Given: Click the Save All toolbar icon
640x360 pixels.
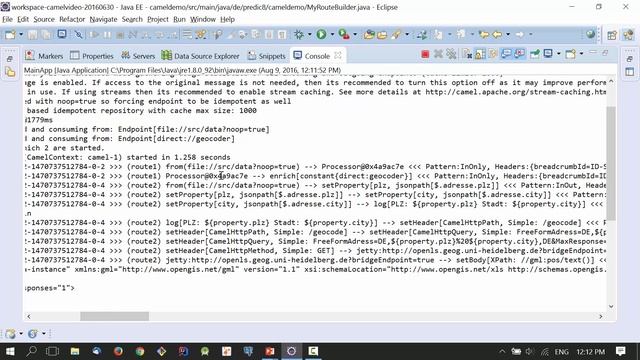Looking at the screenshot, I should coord(46,35).
